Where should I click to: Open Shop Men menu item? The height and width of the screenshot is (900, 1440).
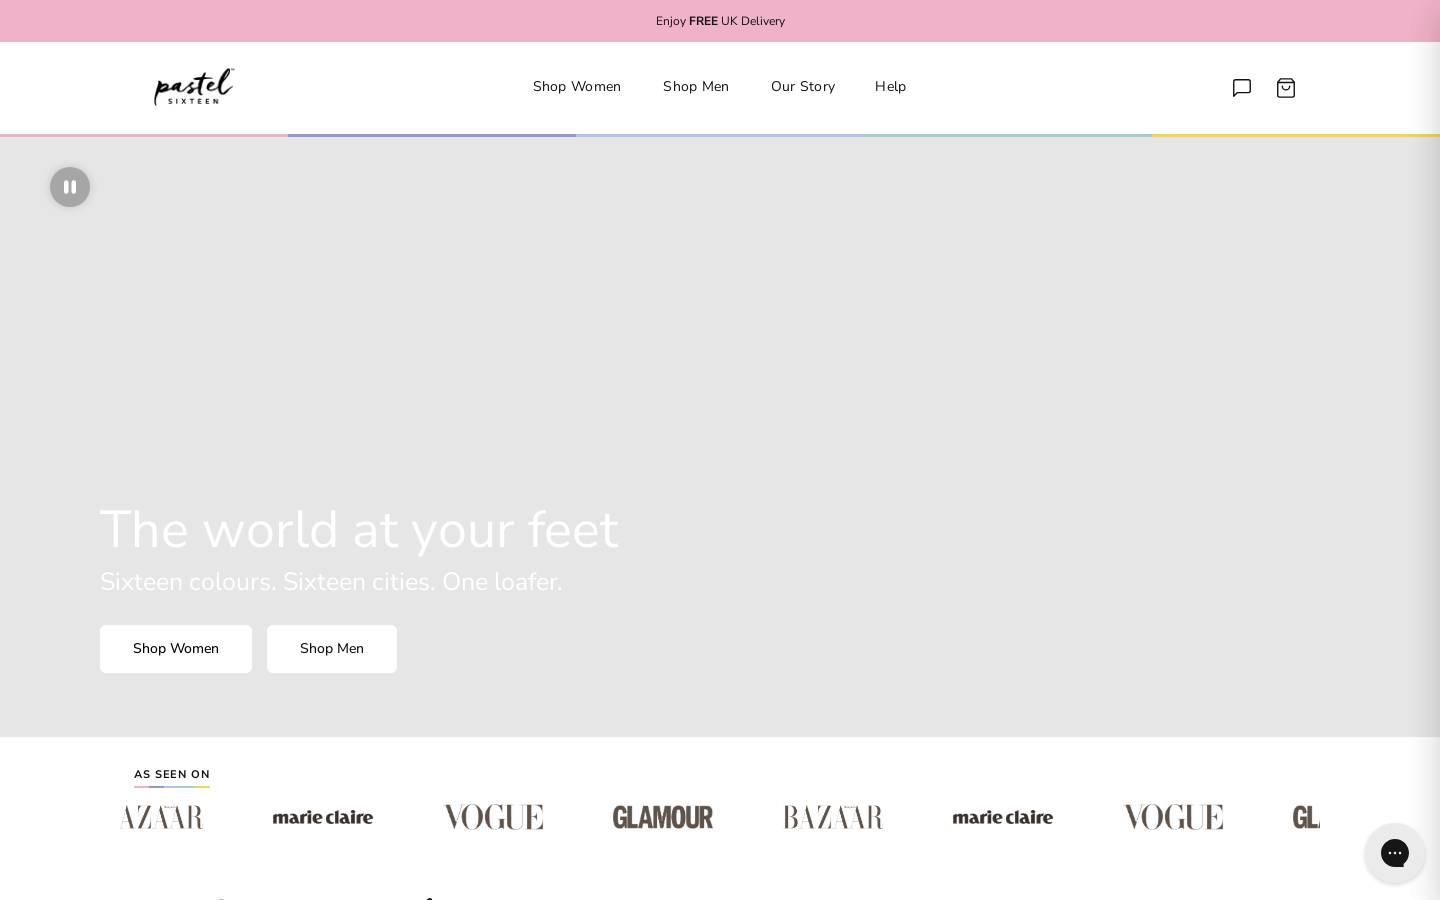pos(696,87)
